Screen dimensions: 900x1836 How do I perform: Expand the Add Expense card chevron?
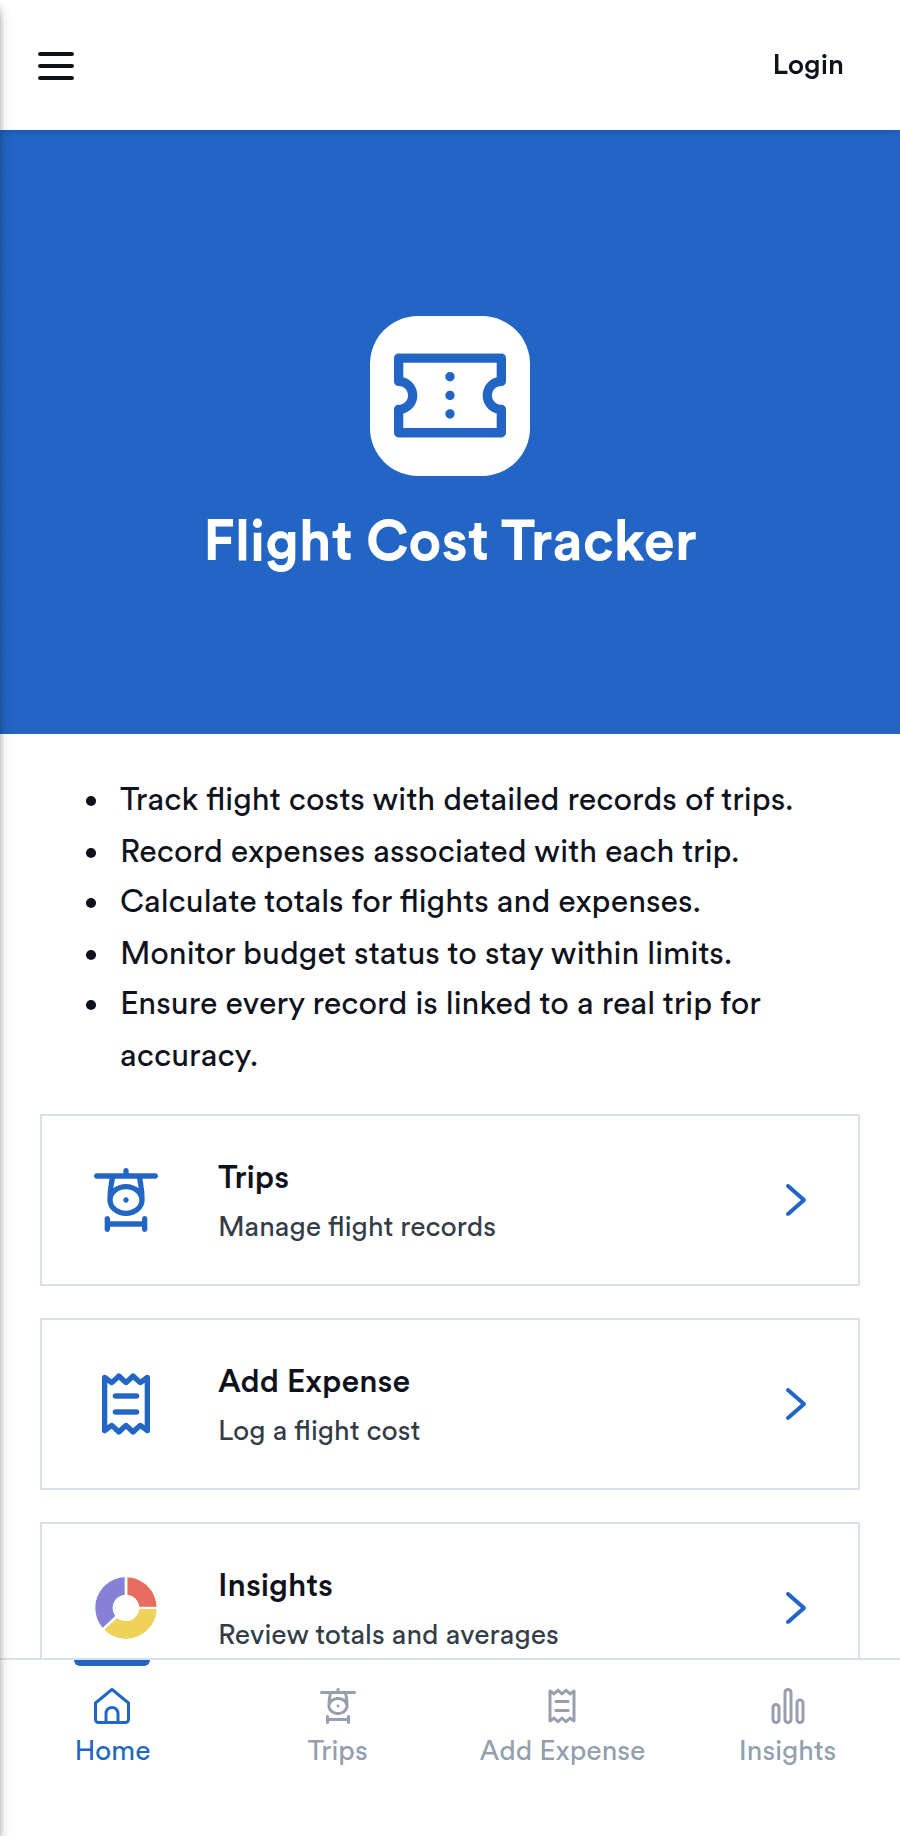pyautogui.click(x=796, y=1404)
